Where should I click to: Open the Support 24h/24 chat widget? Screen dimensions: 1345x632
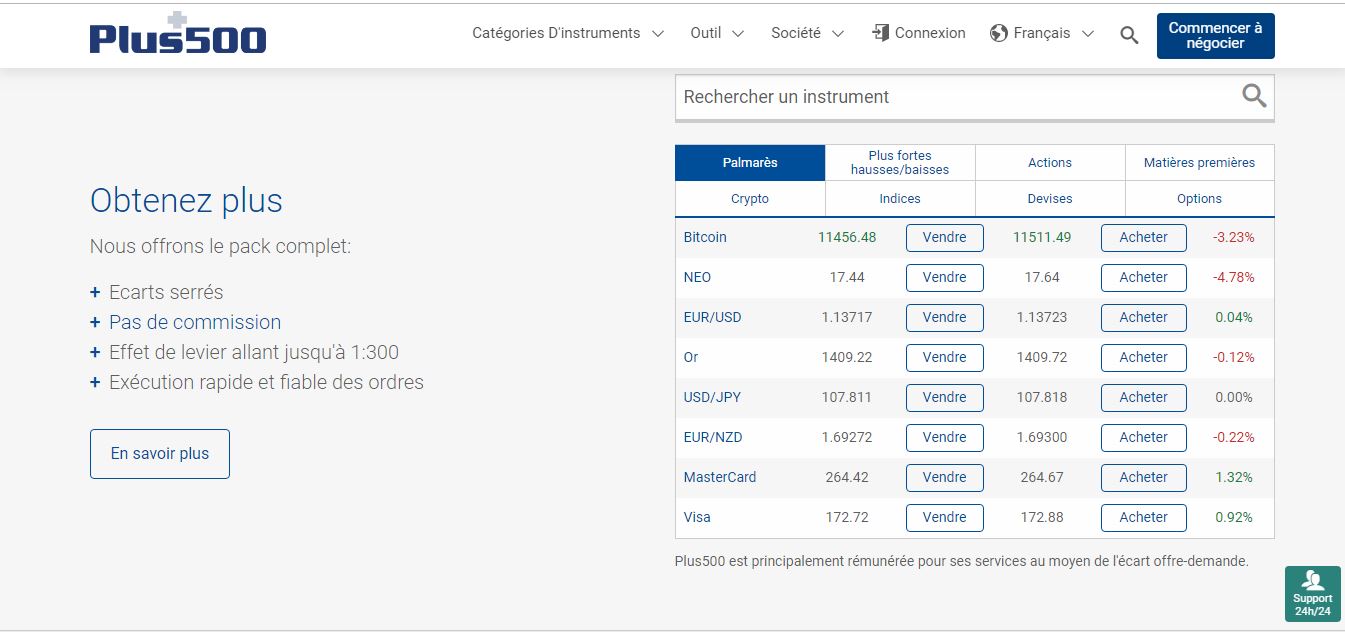point(1312,594)
